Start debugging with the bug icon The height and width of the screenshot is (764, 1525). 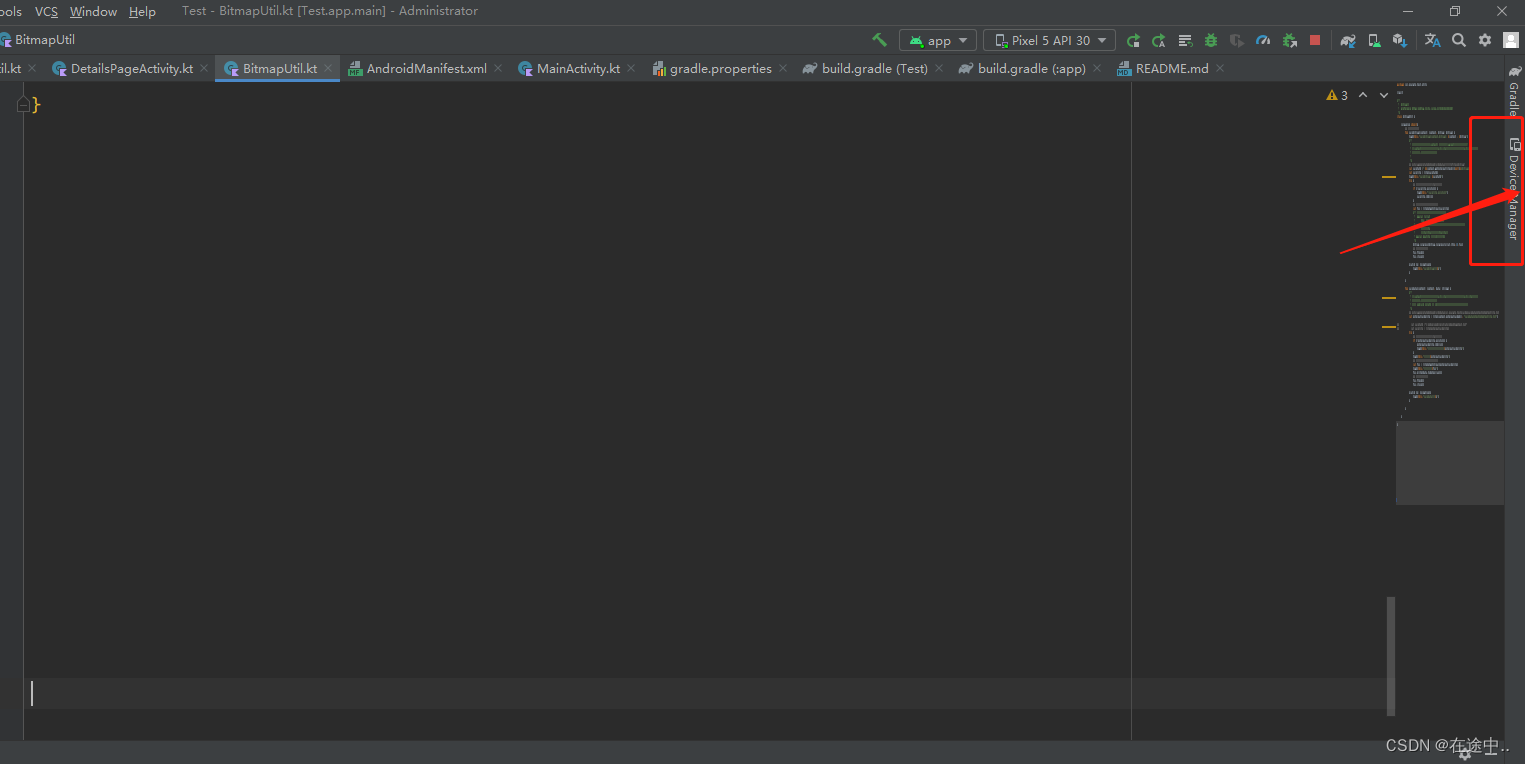coord(1210,40)
